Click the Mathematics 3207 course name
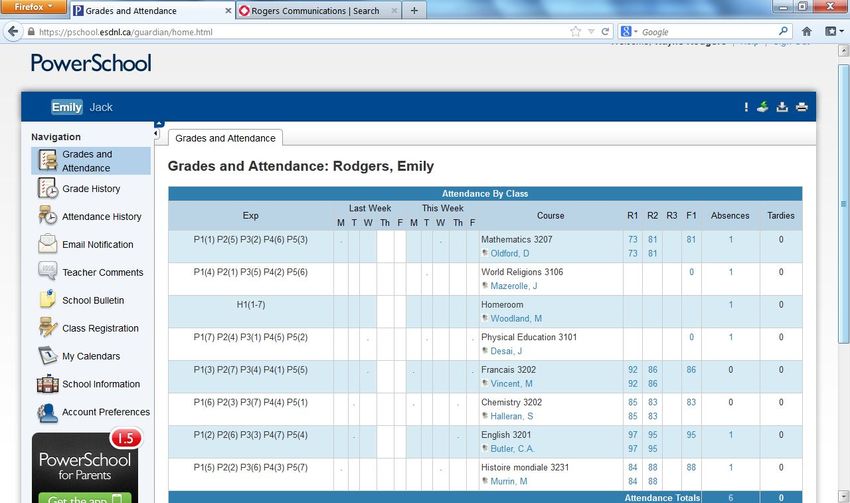850x503 pixels. click(x=517, y=239)
